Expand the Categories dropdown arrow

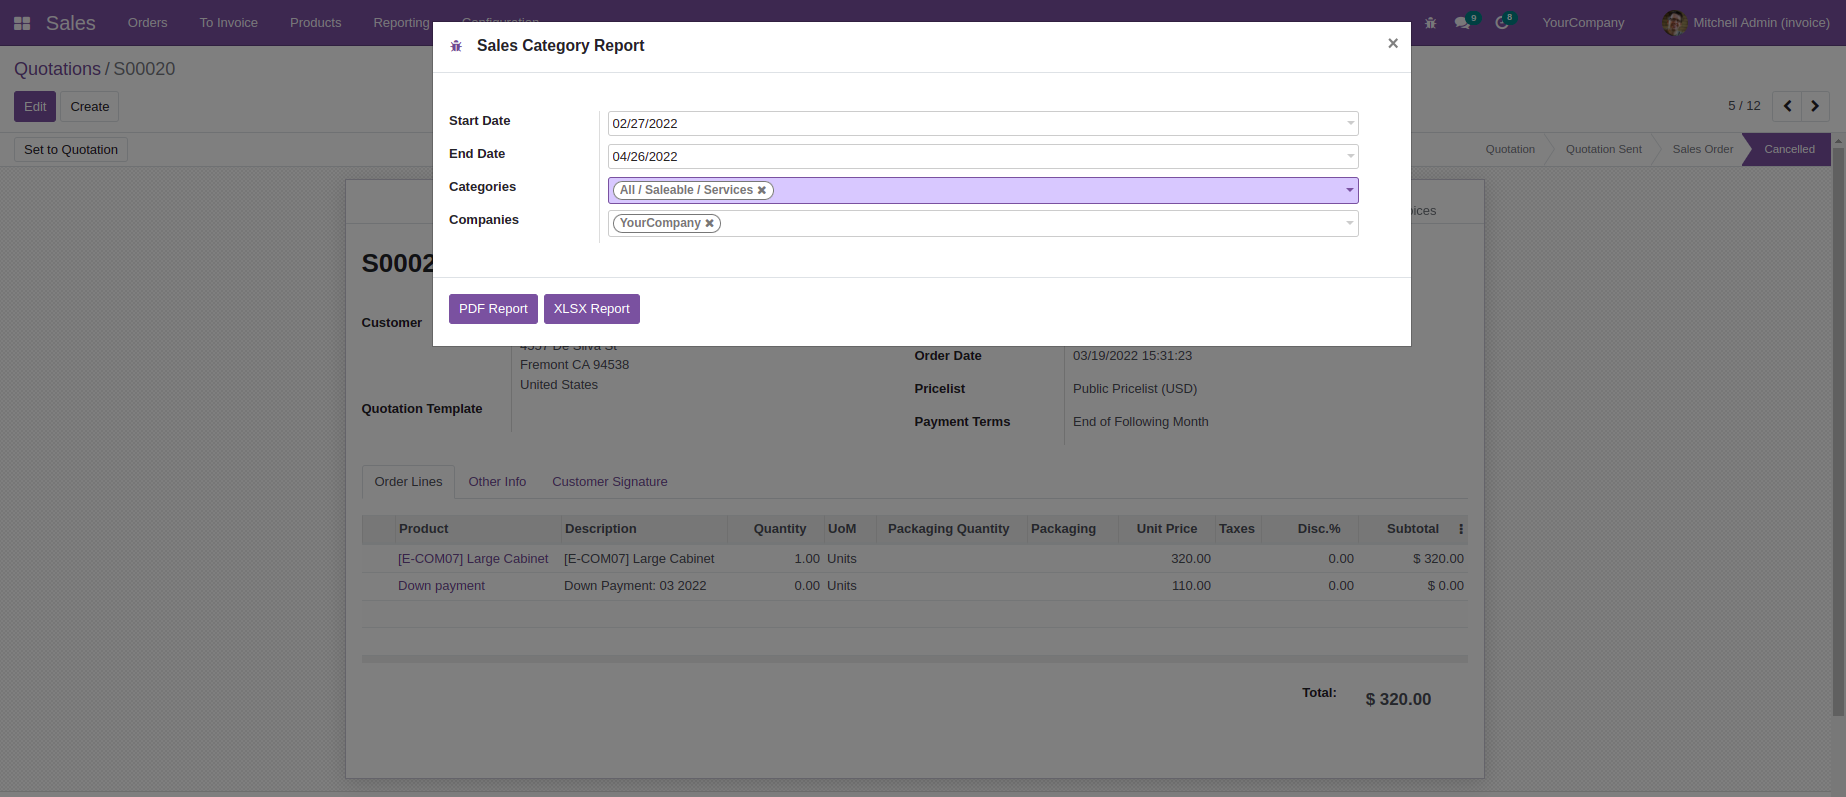click(x=1349, y=190)
